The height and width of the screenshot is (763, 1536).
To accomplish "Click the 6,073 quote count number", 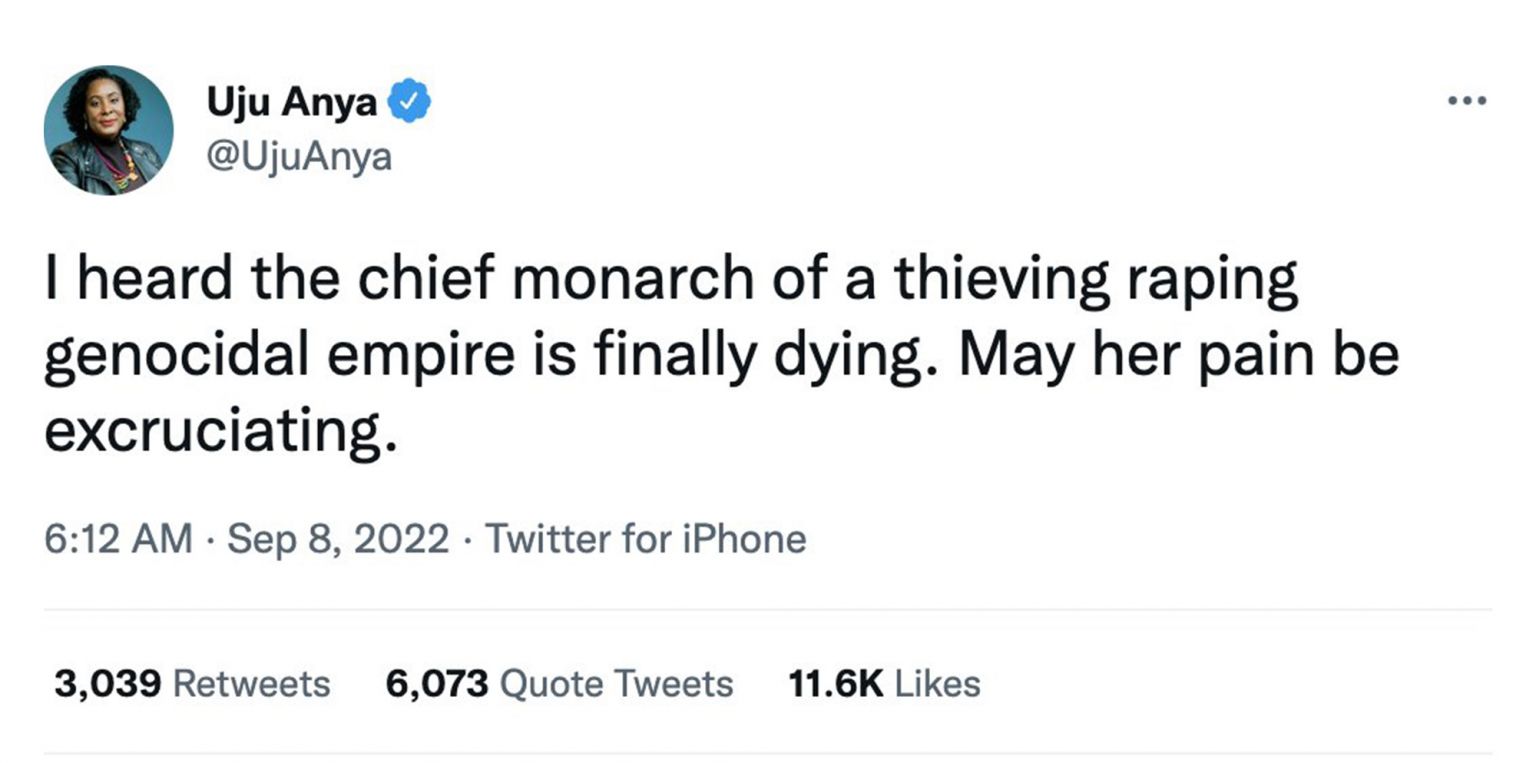I will click(437, 684).
